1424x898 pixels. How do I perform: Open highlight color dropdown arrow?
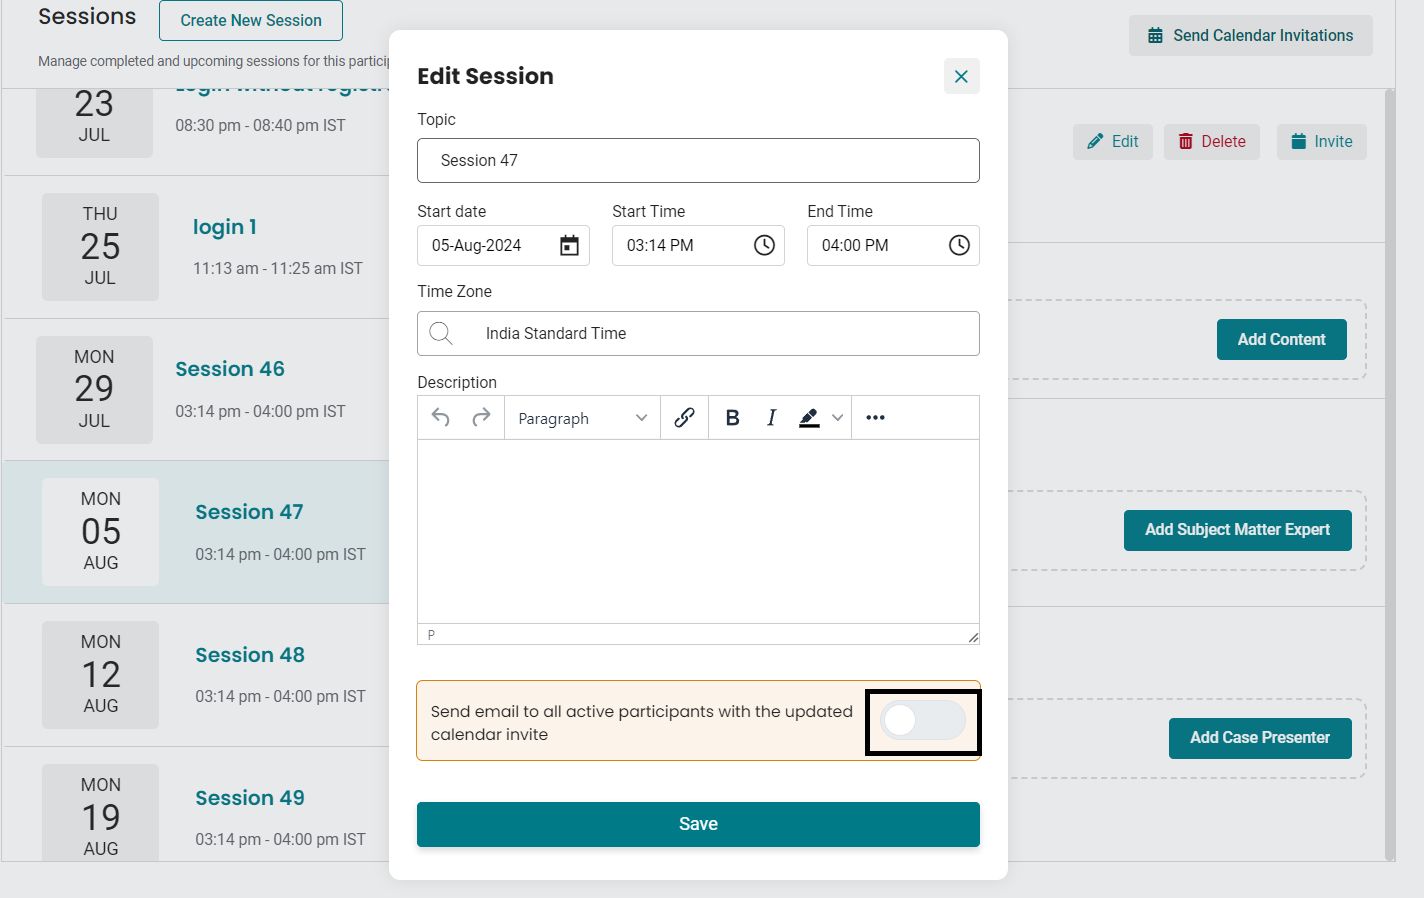click(838, 418)
